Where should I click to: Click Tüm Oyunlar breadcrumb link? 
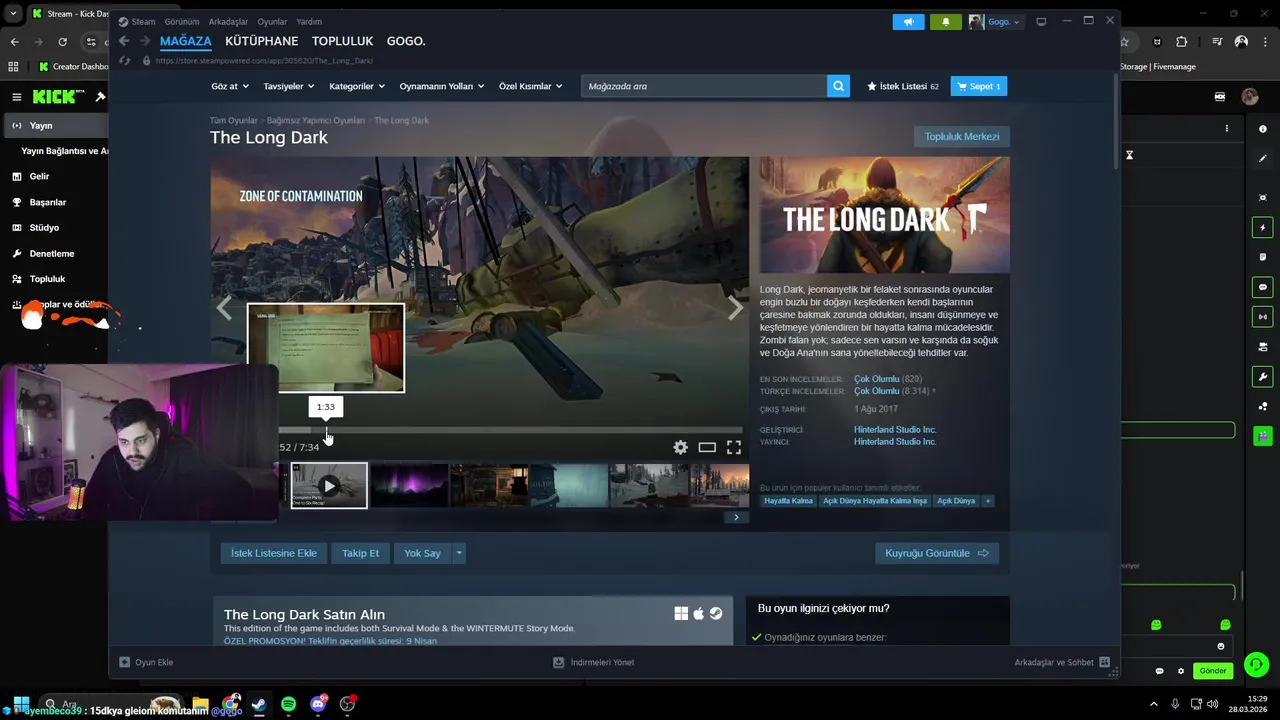click(x=233, y=120)
